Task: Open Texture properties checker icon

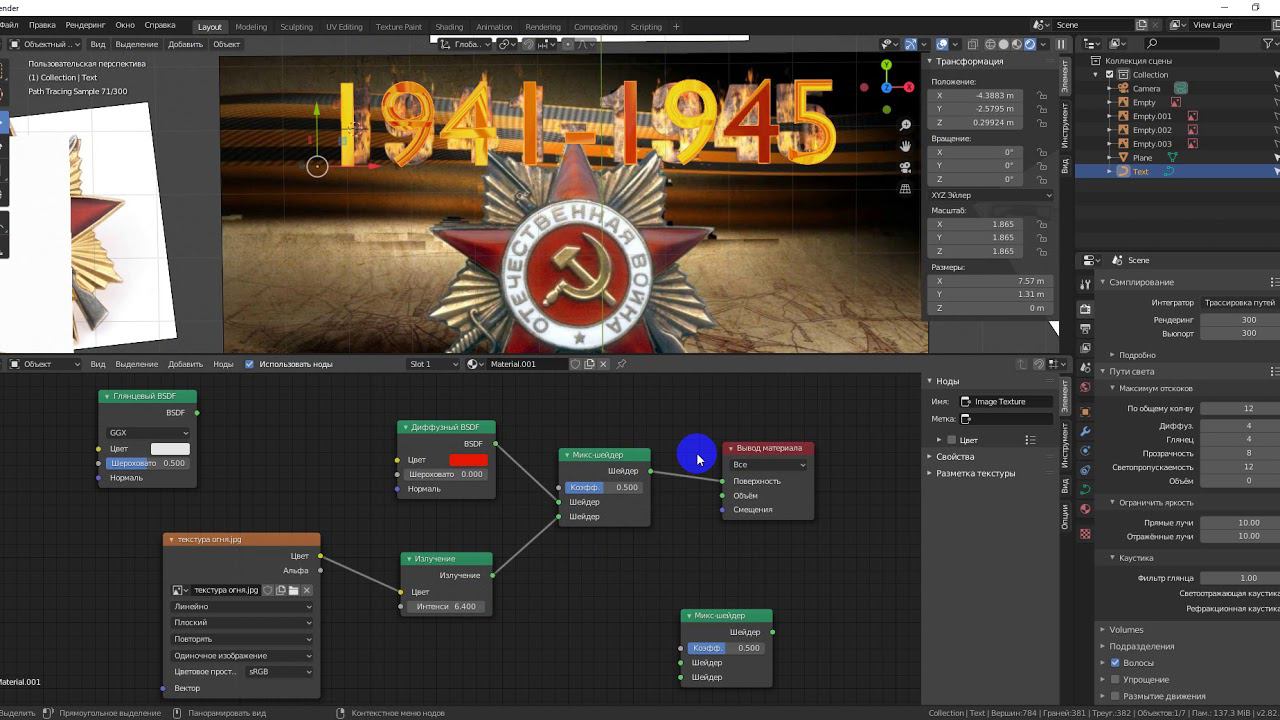Action: pos(1086,534)
